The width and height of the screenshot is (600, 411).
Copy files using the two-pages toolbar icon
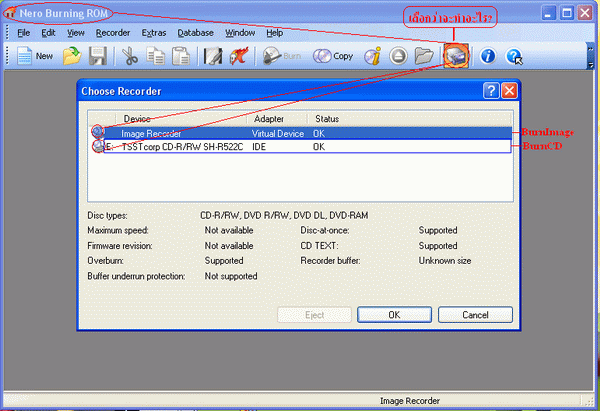tap(155, 56)
